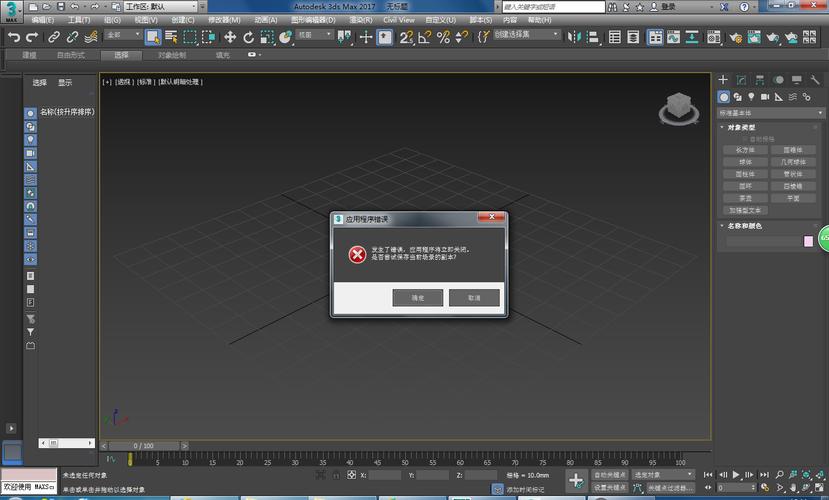Click the object name input field
This screenshot has height=500, width=829.
pos(763,241)
